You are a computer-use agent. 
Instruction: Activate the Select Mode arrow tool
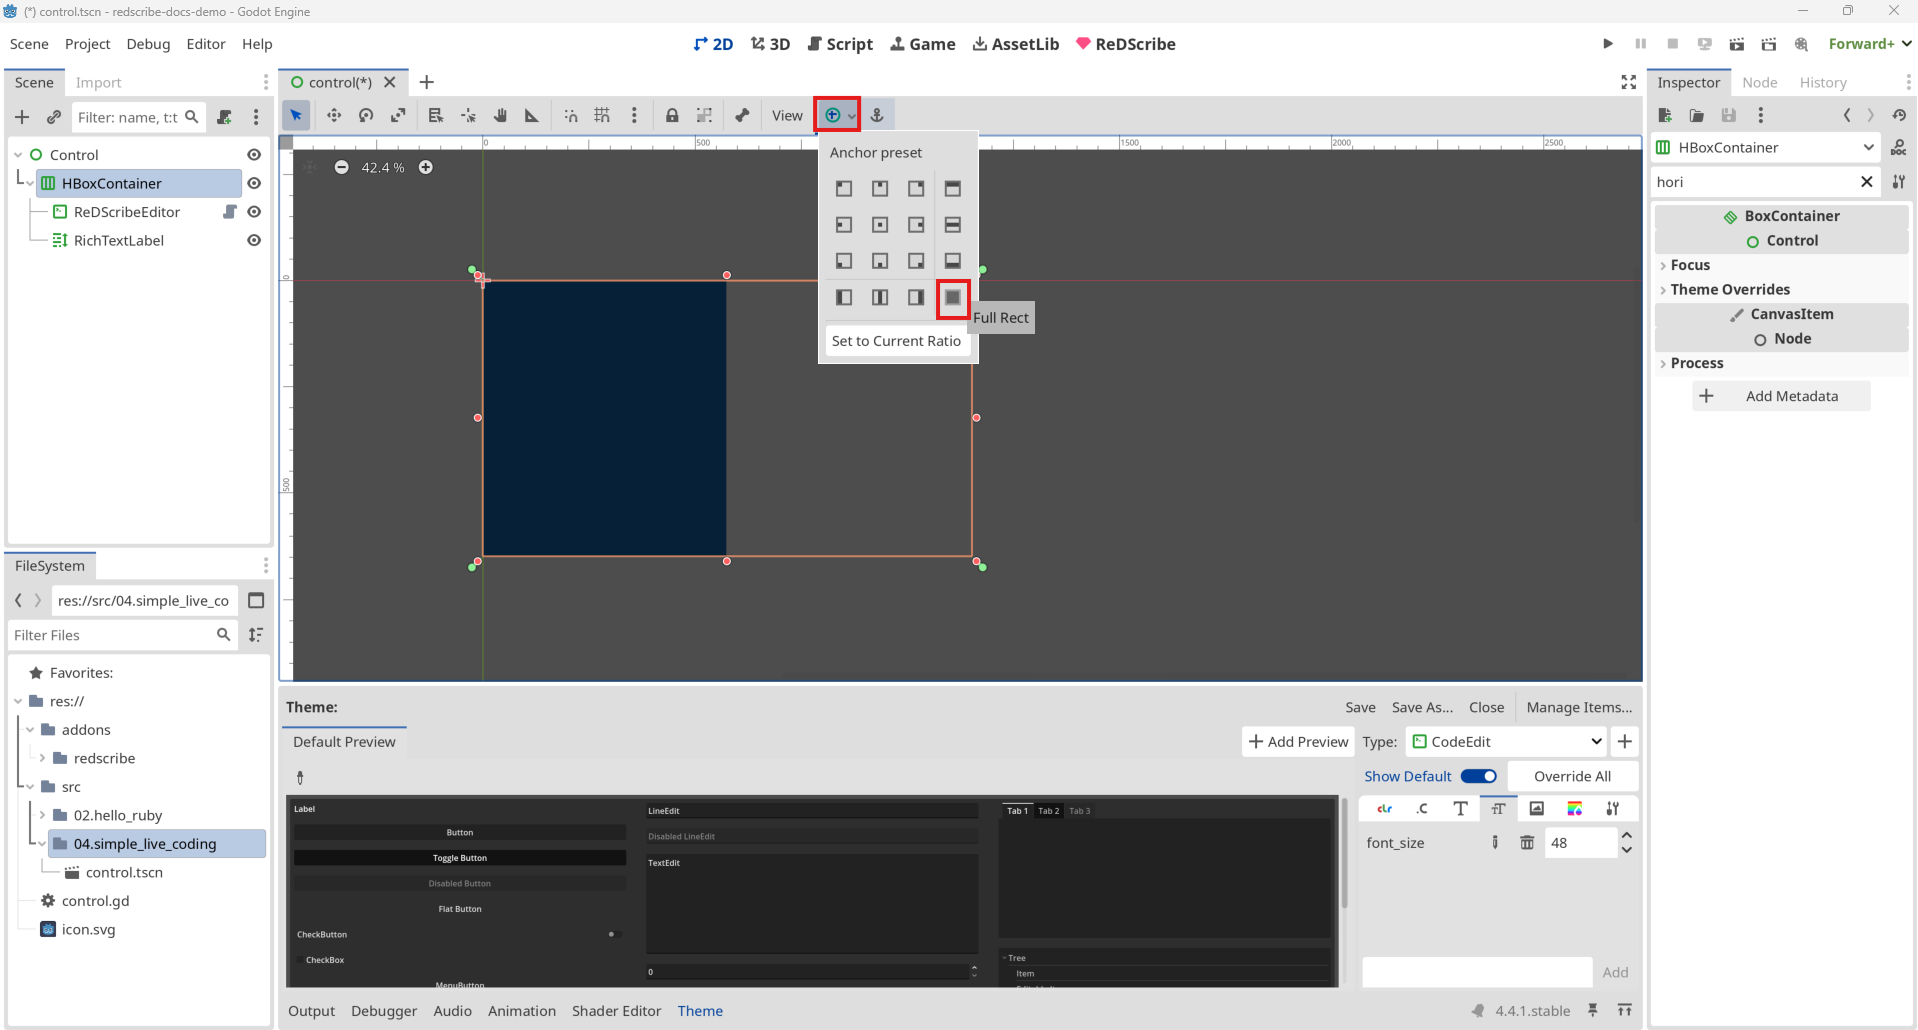click(x=296, y=116)
